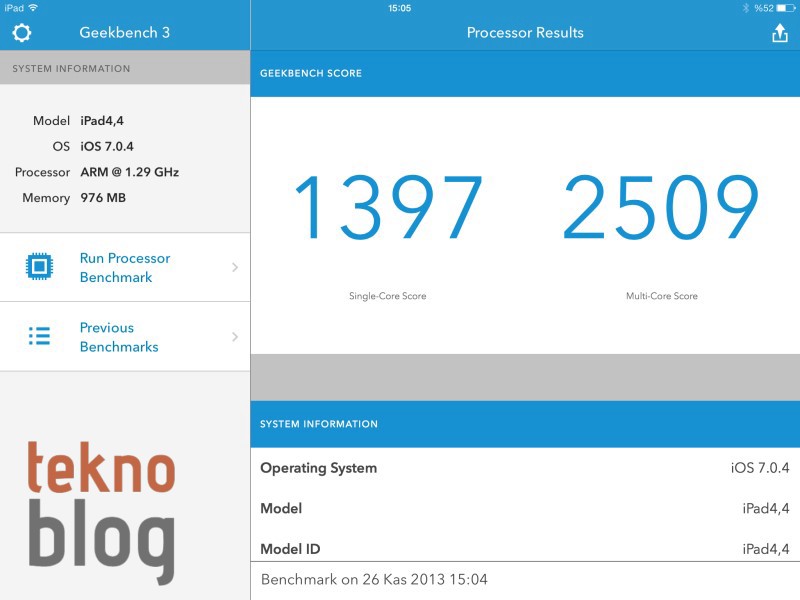The height and width of the screenshot is (600, 800).
Task: Tap the Geekbench 3 title
Action: click(x=124, y=33)
